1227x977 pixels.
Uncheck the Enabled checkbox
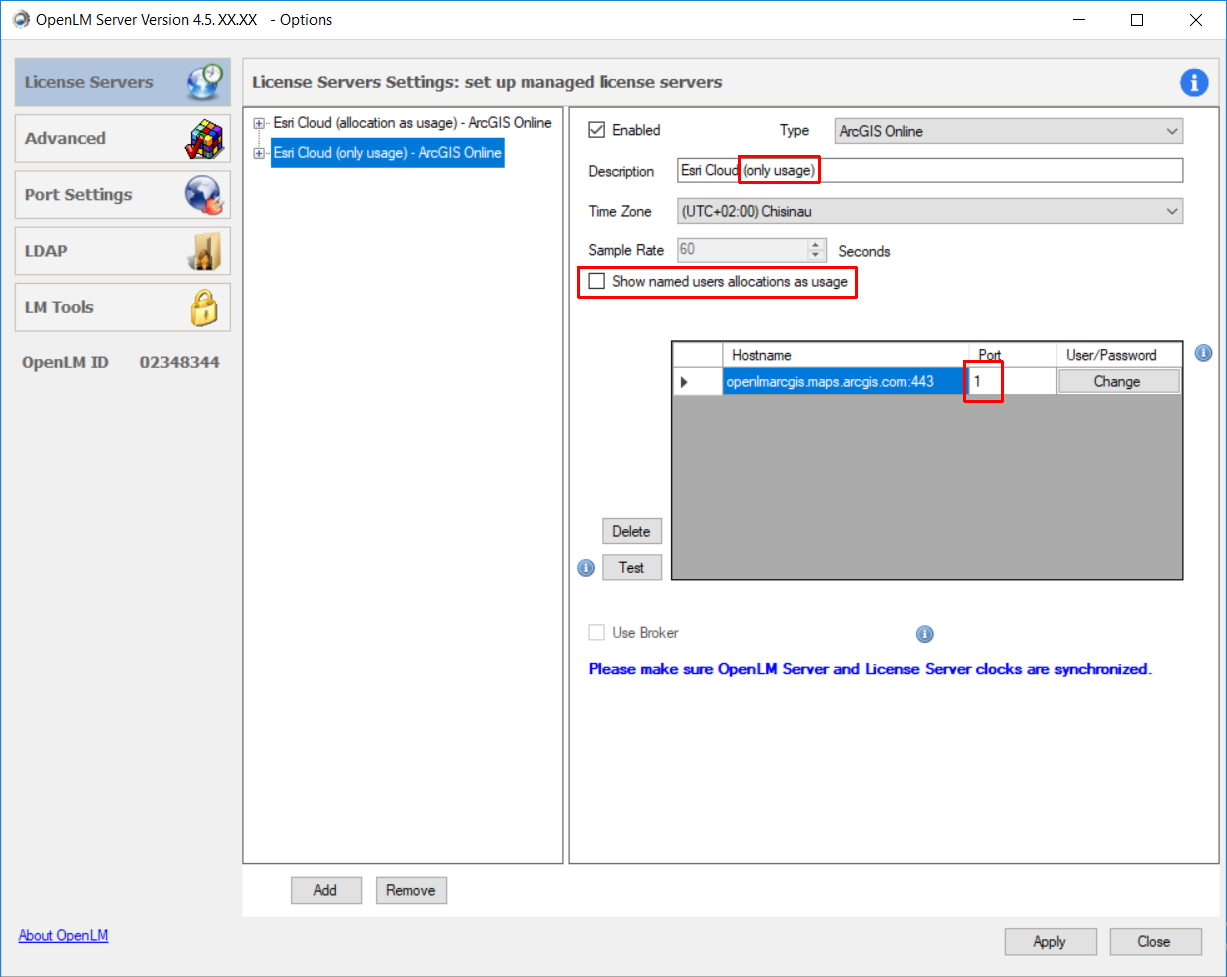click(x=597, y=130)
